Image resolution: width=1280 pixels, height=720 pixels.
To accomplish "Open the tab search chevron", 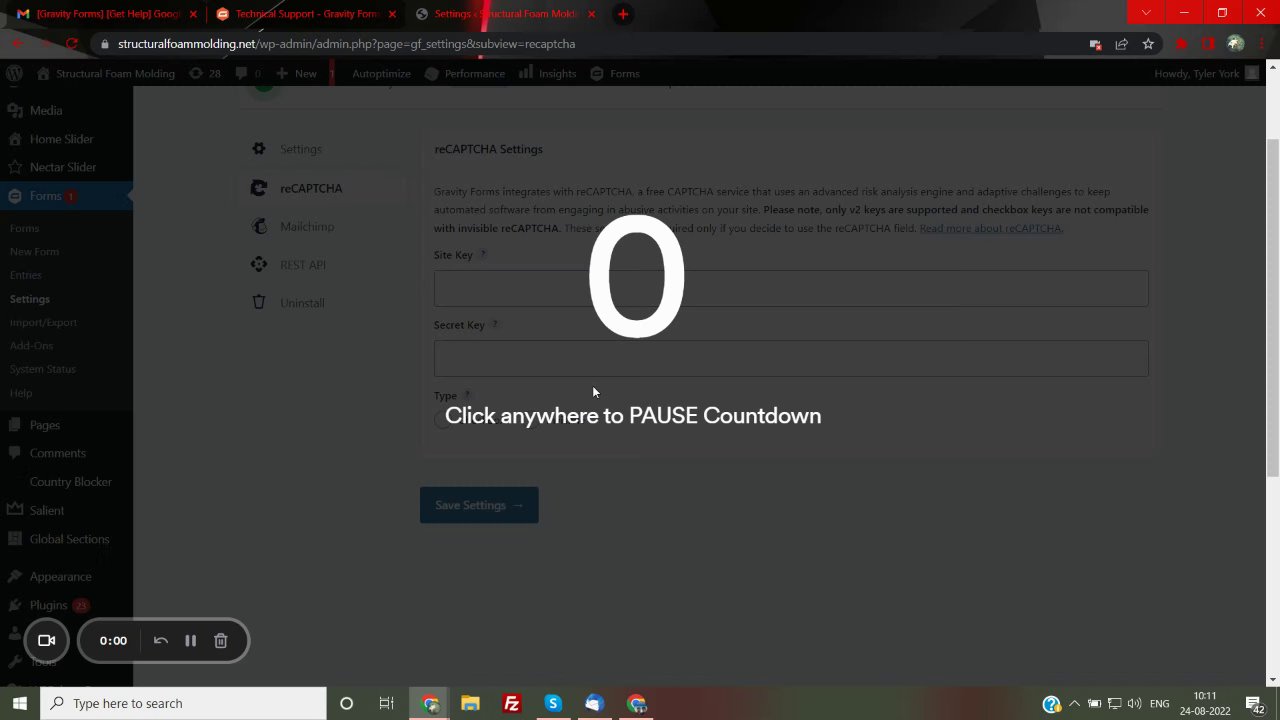I will point(1146,13).
